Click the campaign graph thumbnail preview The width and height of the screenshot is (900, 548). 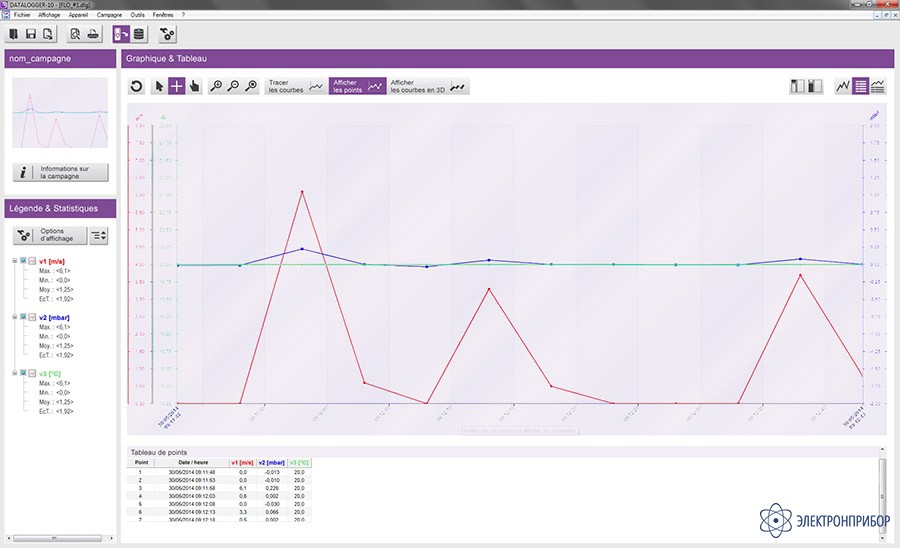click(x=60, y=113)
